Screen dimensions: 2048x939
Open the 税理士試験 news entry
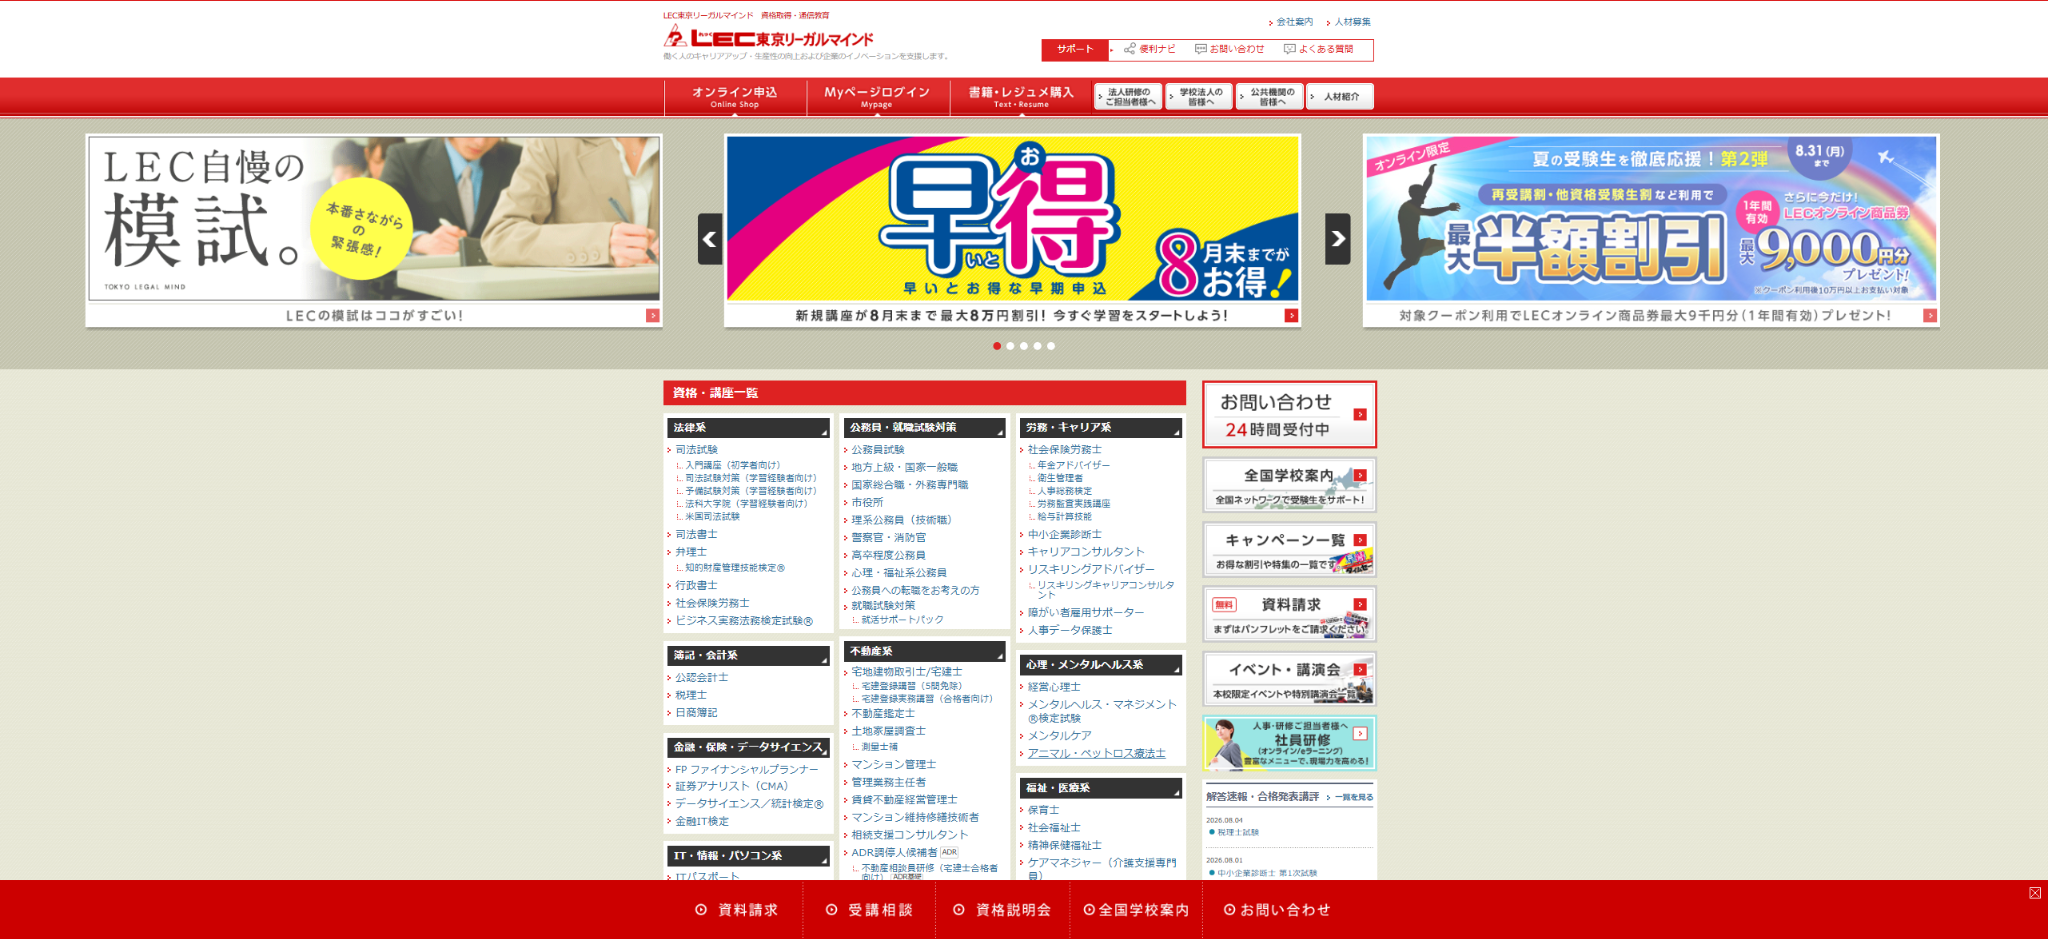(x=1238, y=832)
